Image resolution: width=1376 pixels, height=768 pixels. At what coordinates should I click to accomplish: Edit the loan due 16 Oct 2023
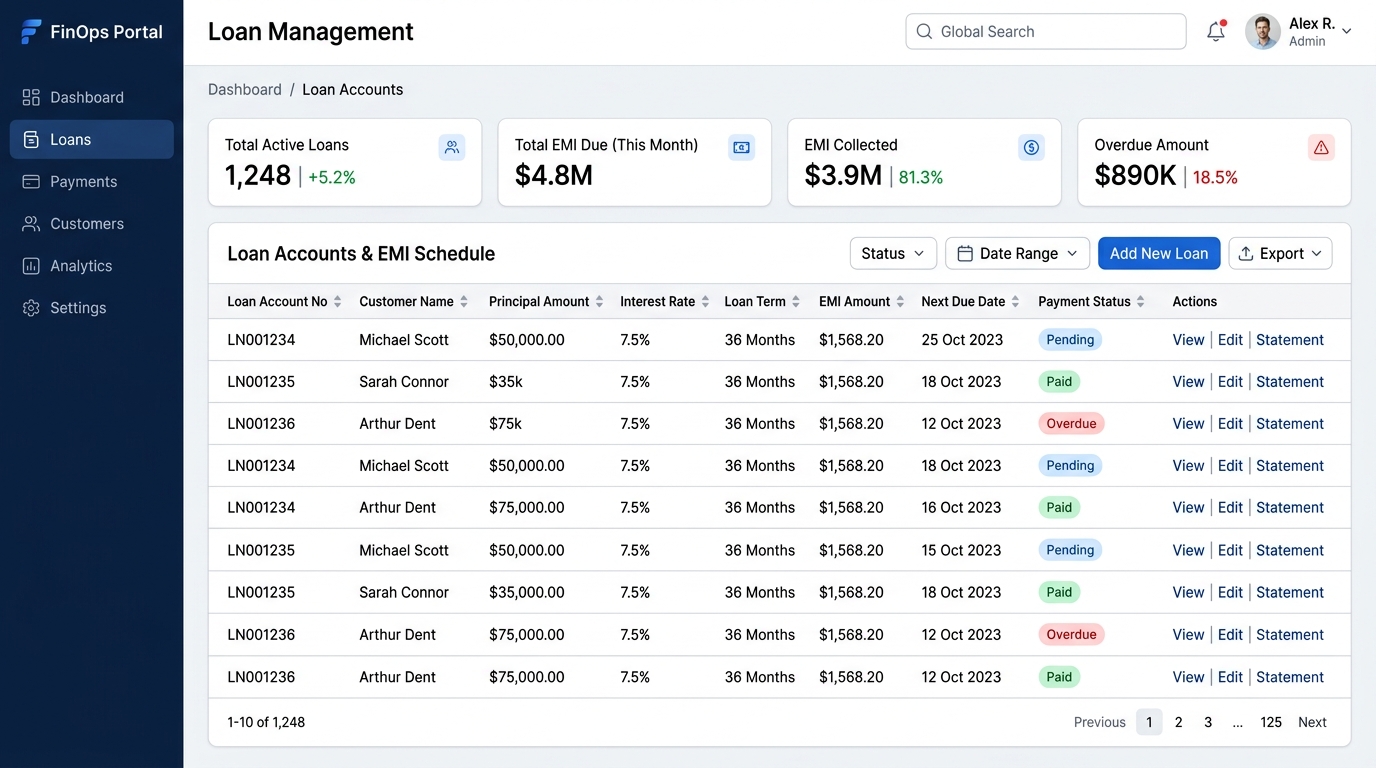tap(1230, 508)
